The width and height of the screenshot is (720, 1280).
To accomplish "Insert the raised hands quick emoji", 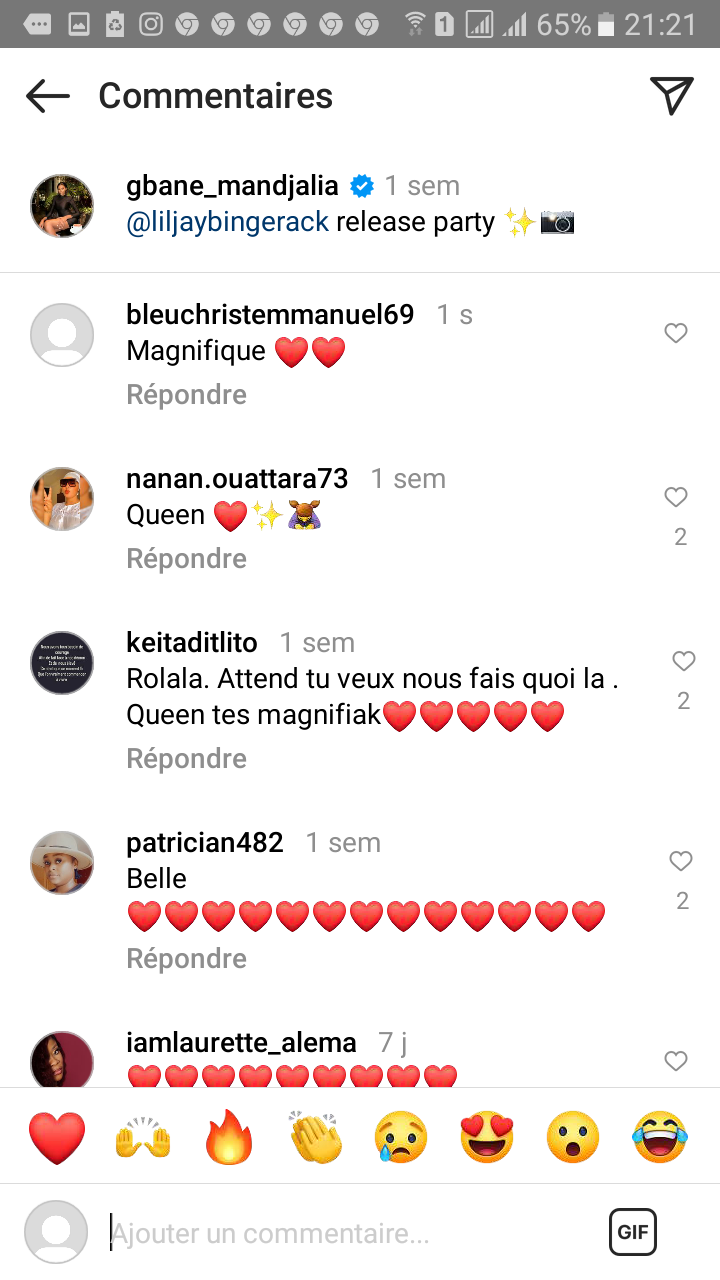I will 143,1138.
